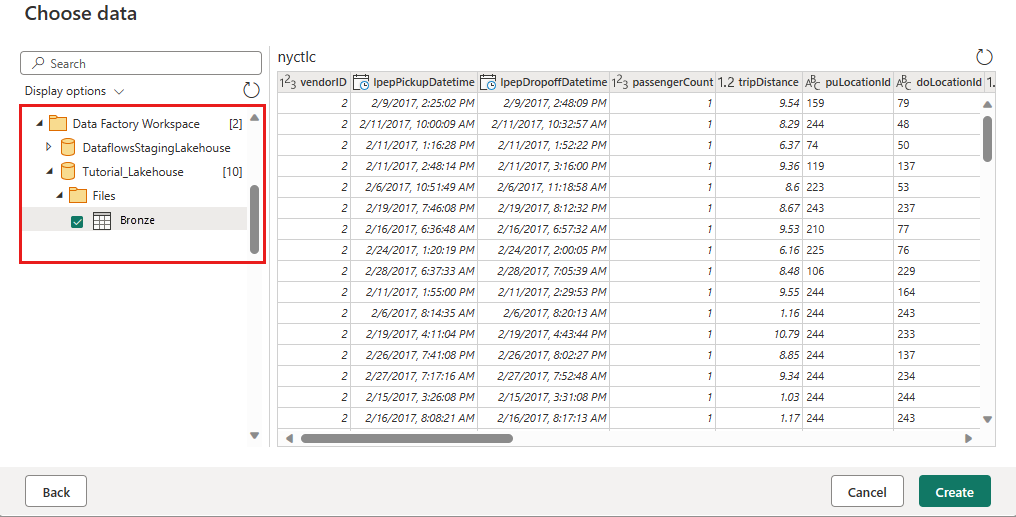This screenshot has width=1016, height=517.
Task: Refresh the nyctlc data preview
Action: click(984, 57)
